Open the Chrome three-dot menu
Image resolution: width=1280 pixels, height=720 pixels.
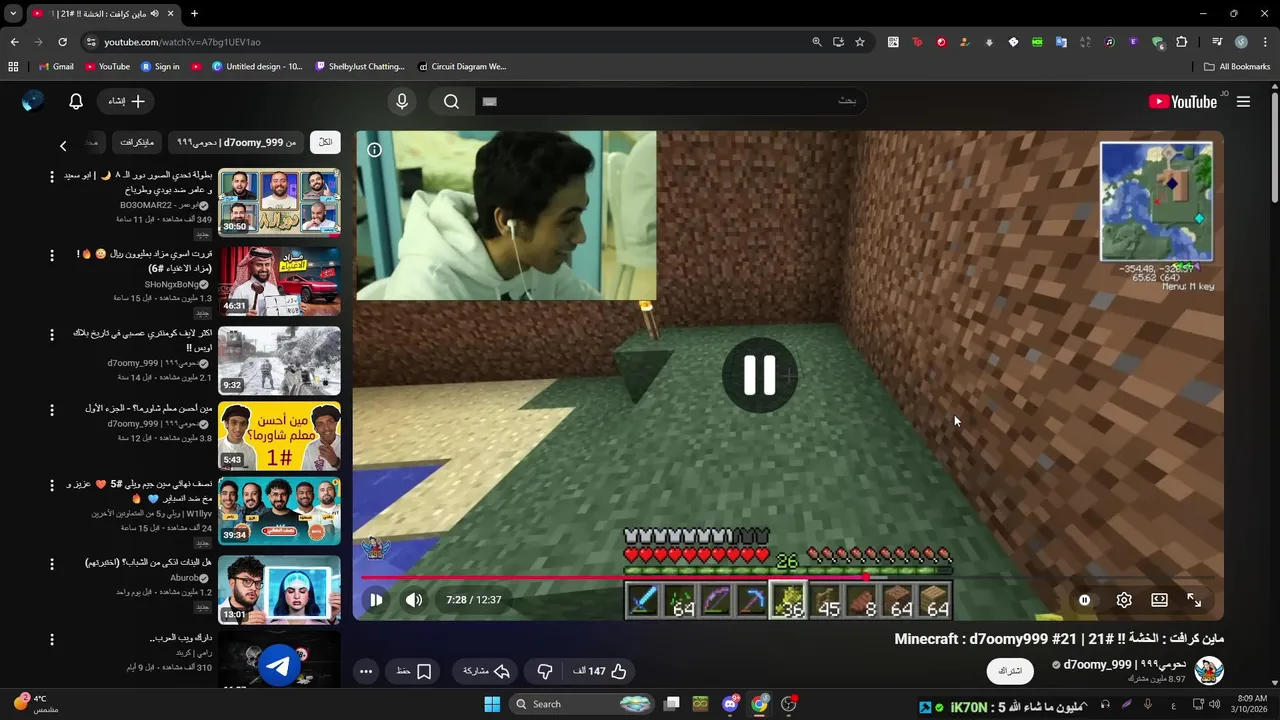[x=1263, y=42]
